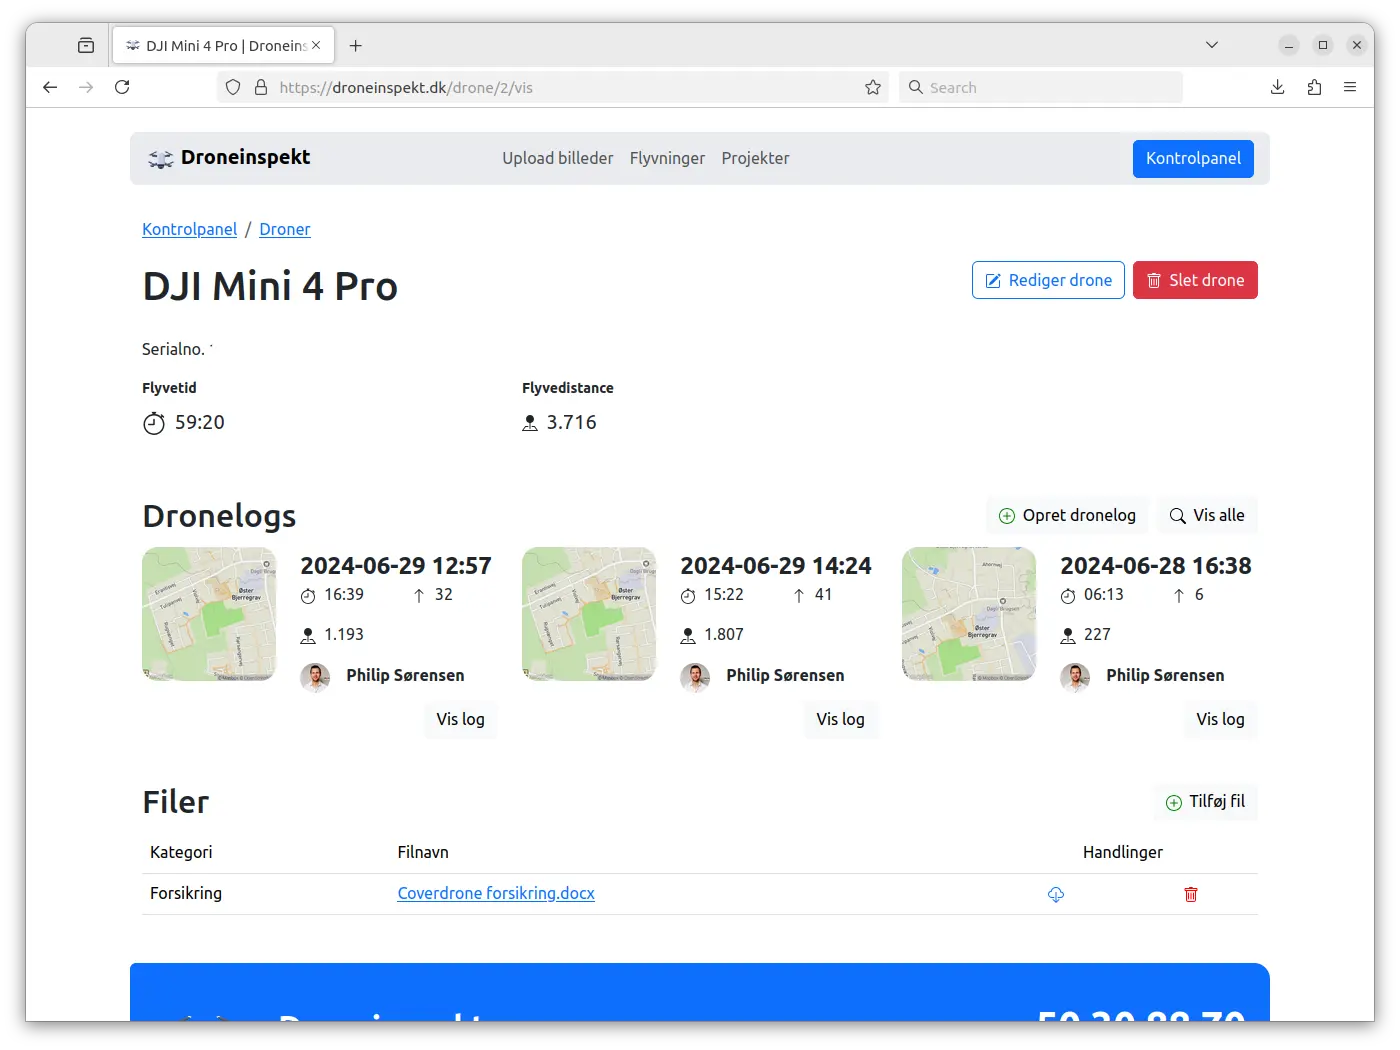The image size is (1400, 1050).
Task: Open Coverdrone forsikring.docx link
Action: (496, 893)
